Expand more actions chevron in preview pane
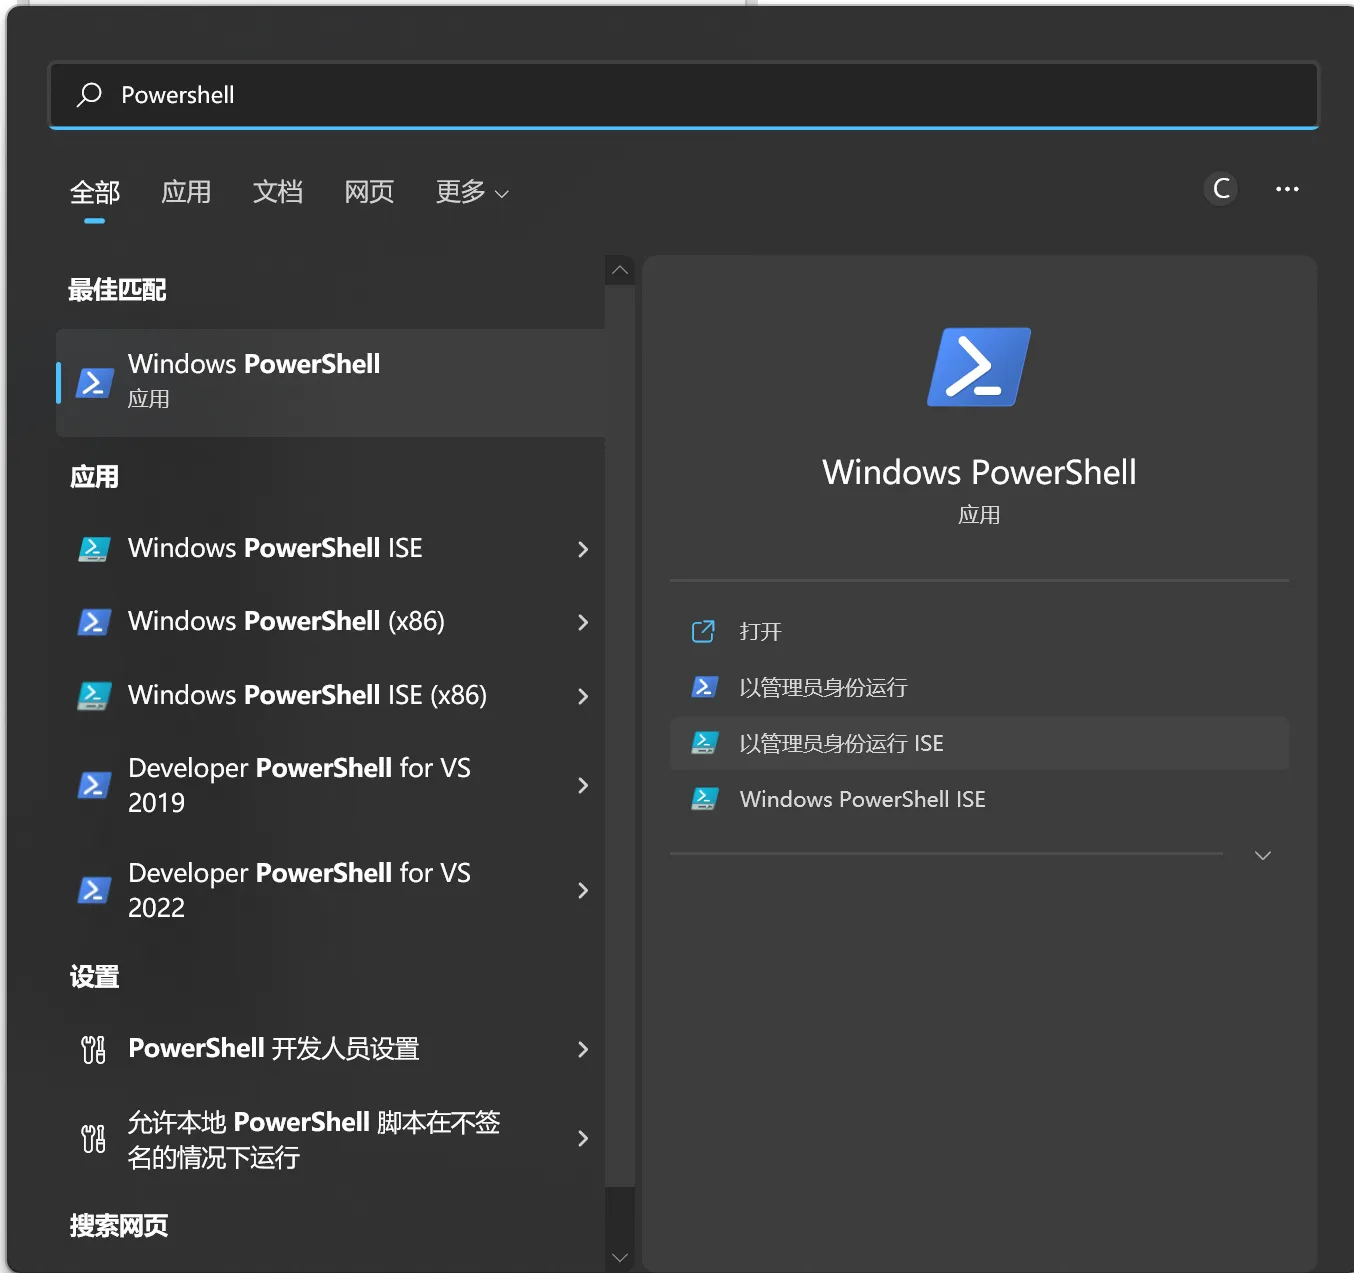Image resolution: width=1354 pixels, height=1273 pixels. click(x=1262, y=856)
